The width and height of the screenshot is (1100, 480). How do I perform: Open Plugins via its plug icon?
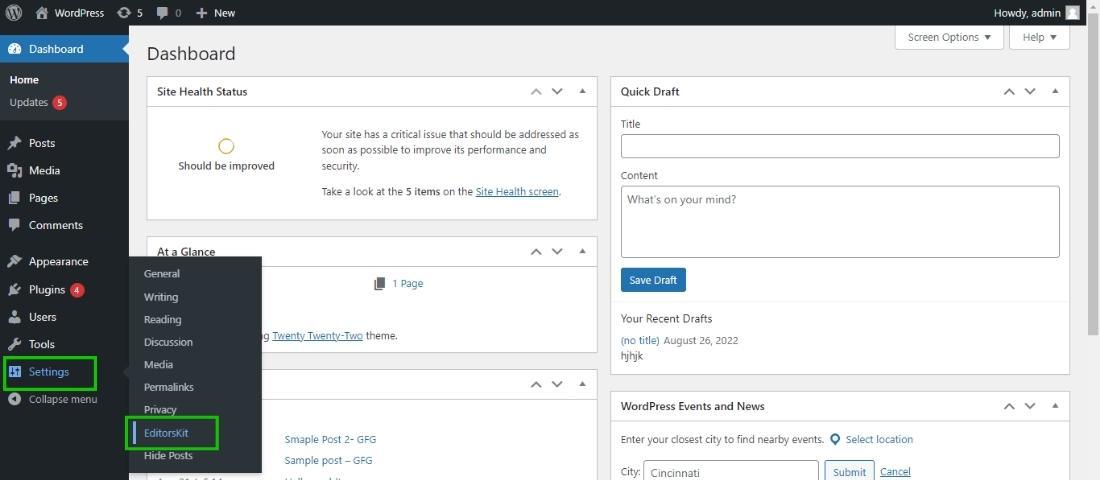14,290
